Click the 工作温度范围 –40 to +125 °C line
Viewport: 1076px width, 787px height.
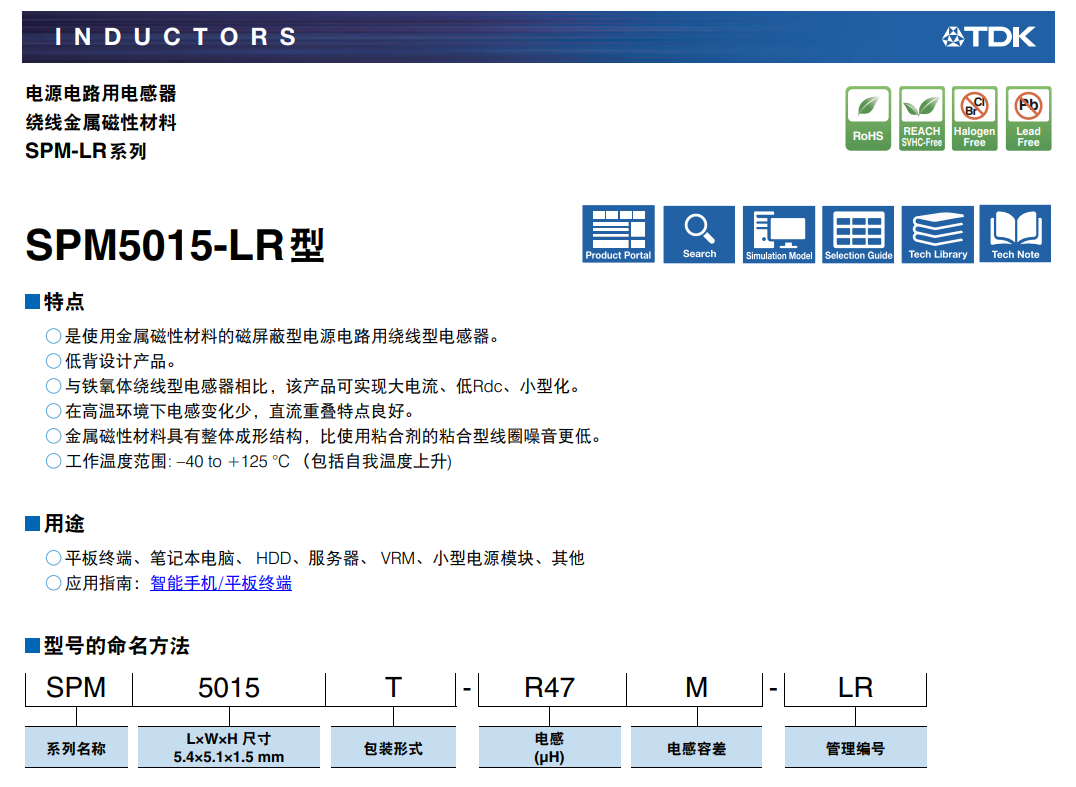click(x=249, y=461)
